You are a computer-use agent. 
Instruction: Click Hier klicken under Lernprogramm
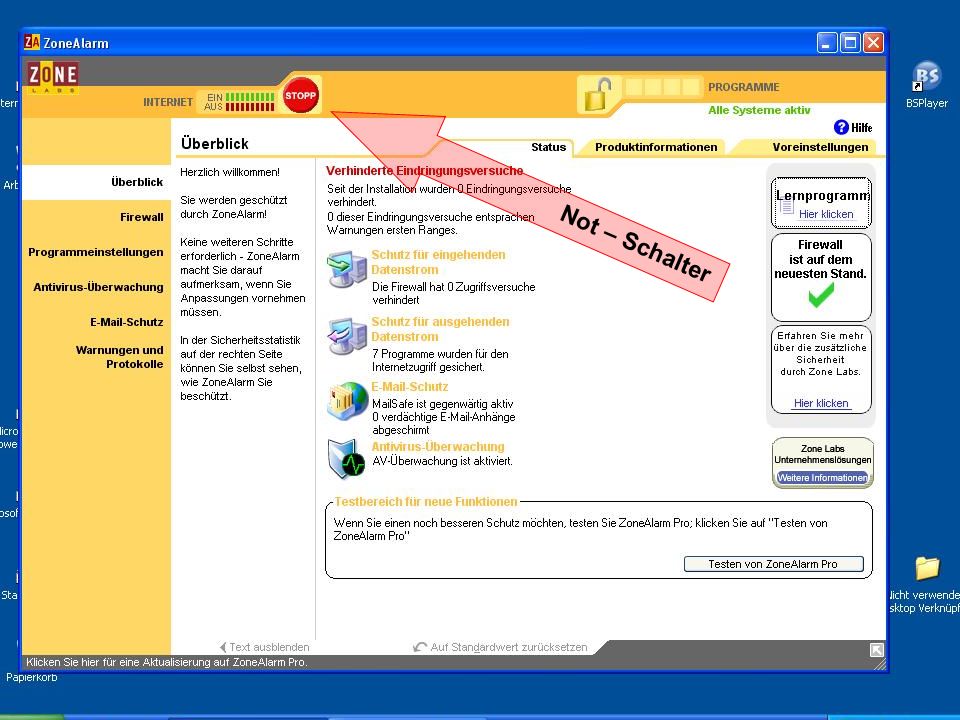pos(825,214)
